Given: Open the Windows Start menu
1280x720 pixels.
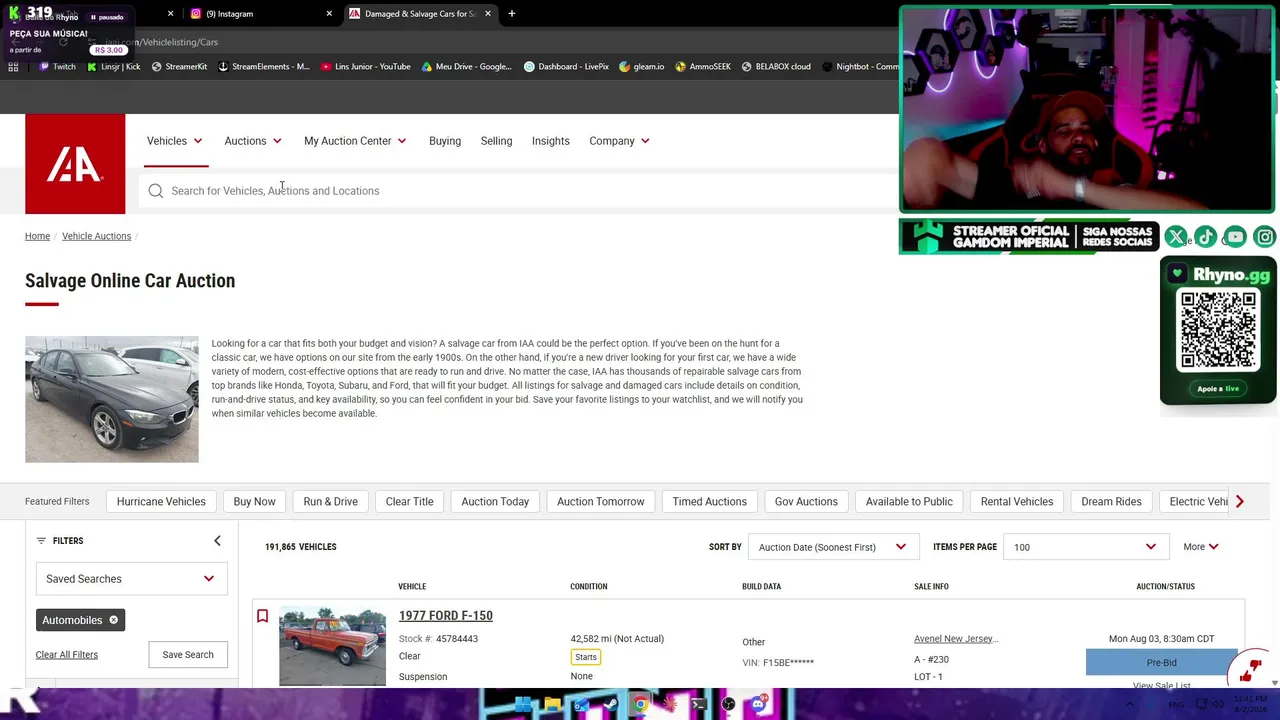Looking at the screenshot, I should click(523, 705).
